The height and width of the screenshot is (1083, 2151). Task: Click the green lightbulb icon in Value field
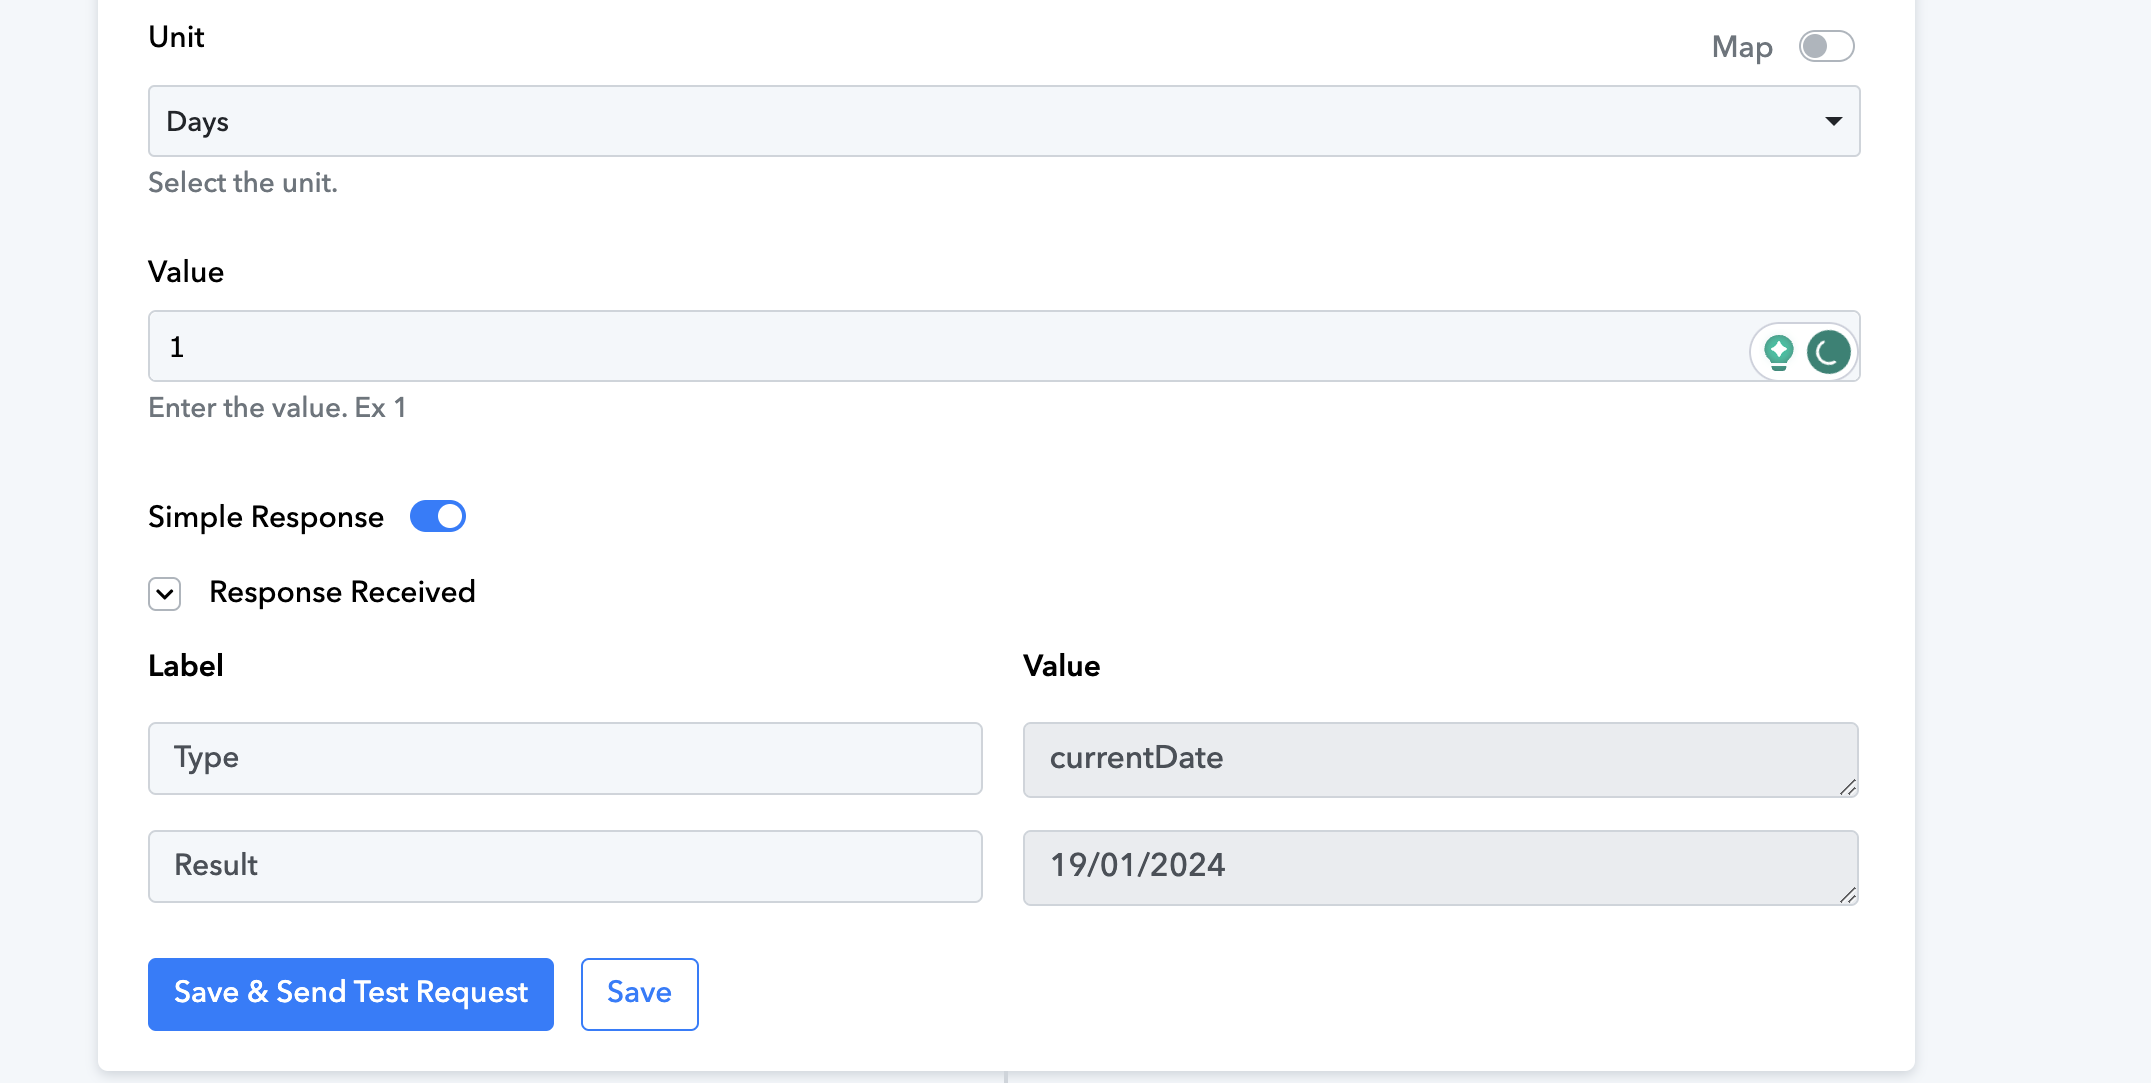tap(1778, 352)
